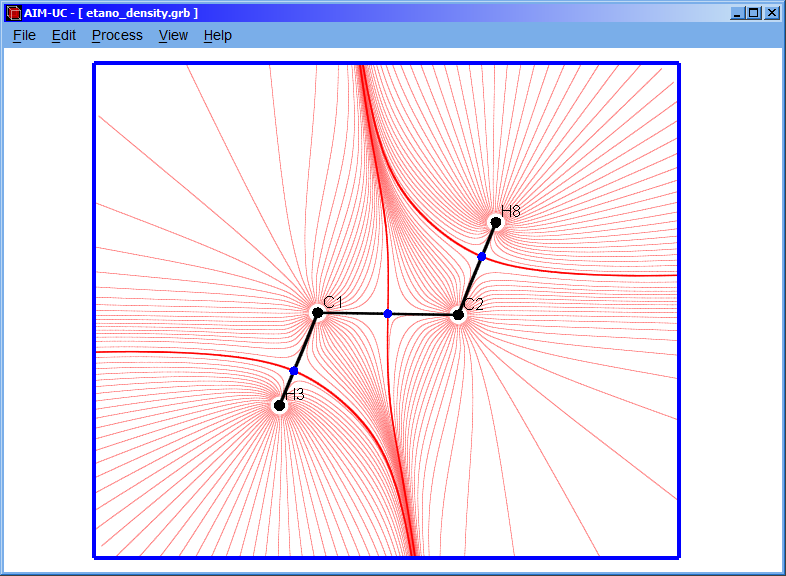786x576 pixels.
Task: Click the H8 text label
Action: coord(511,211)
